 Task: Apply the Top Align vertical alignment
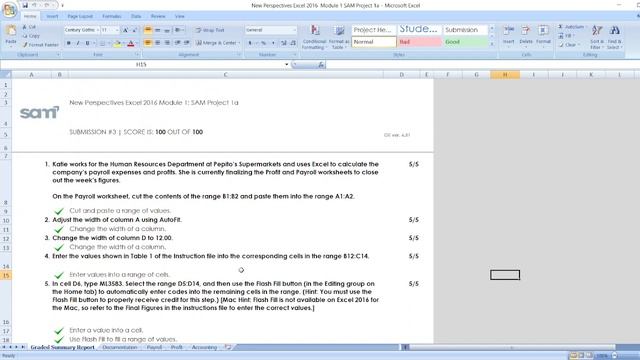148,30
